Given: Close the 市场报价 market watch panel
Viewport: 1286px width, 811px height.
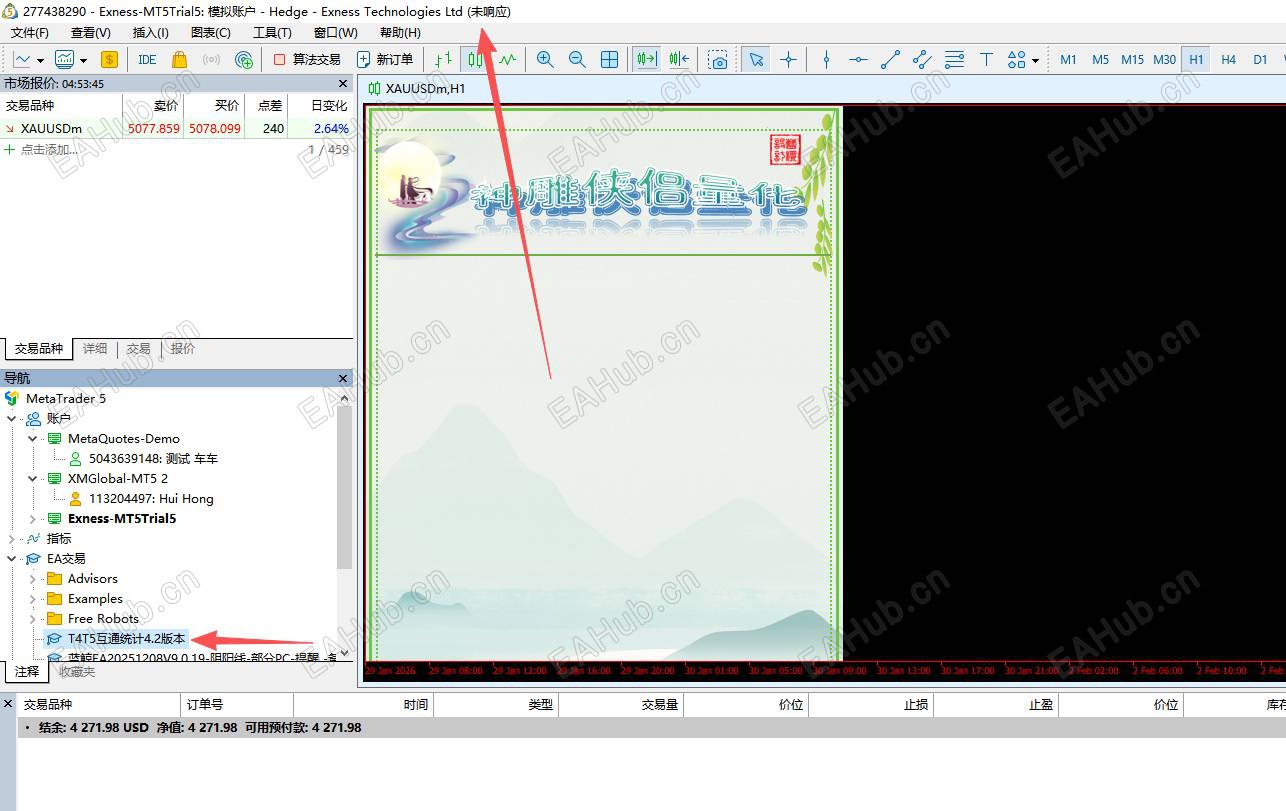Looking at the screenshot, I should pyautogui.click(x=343, y=84).
